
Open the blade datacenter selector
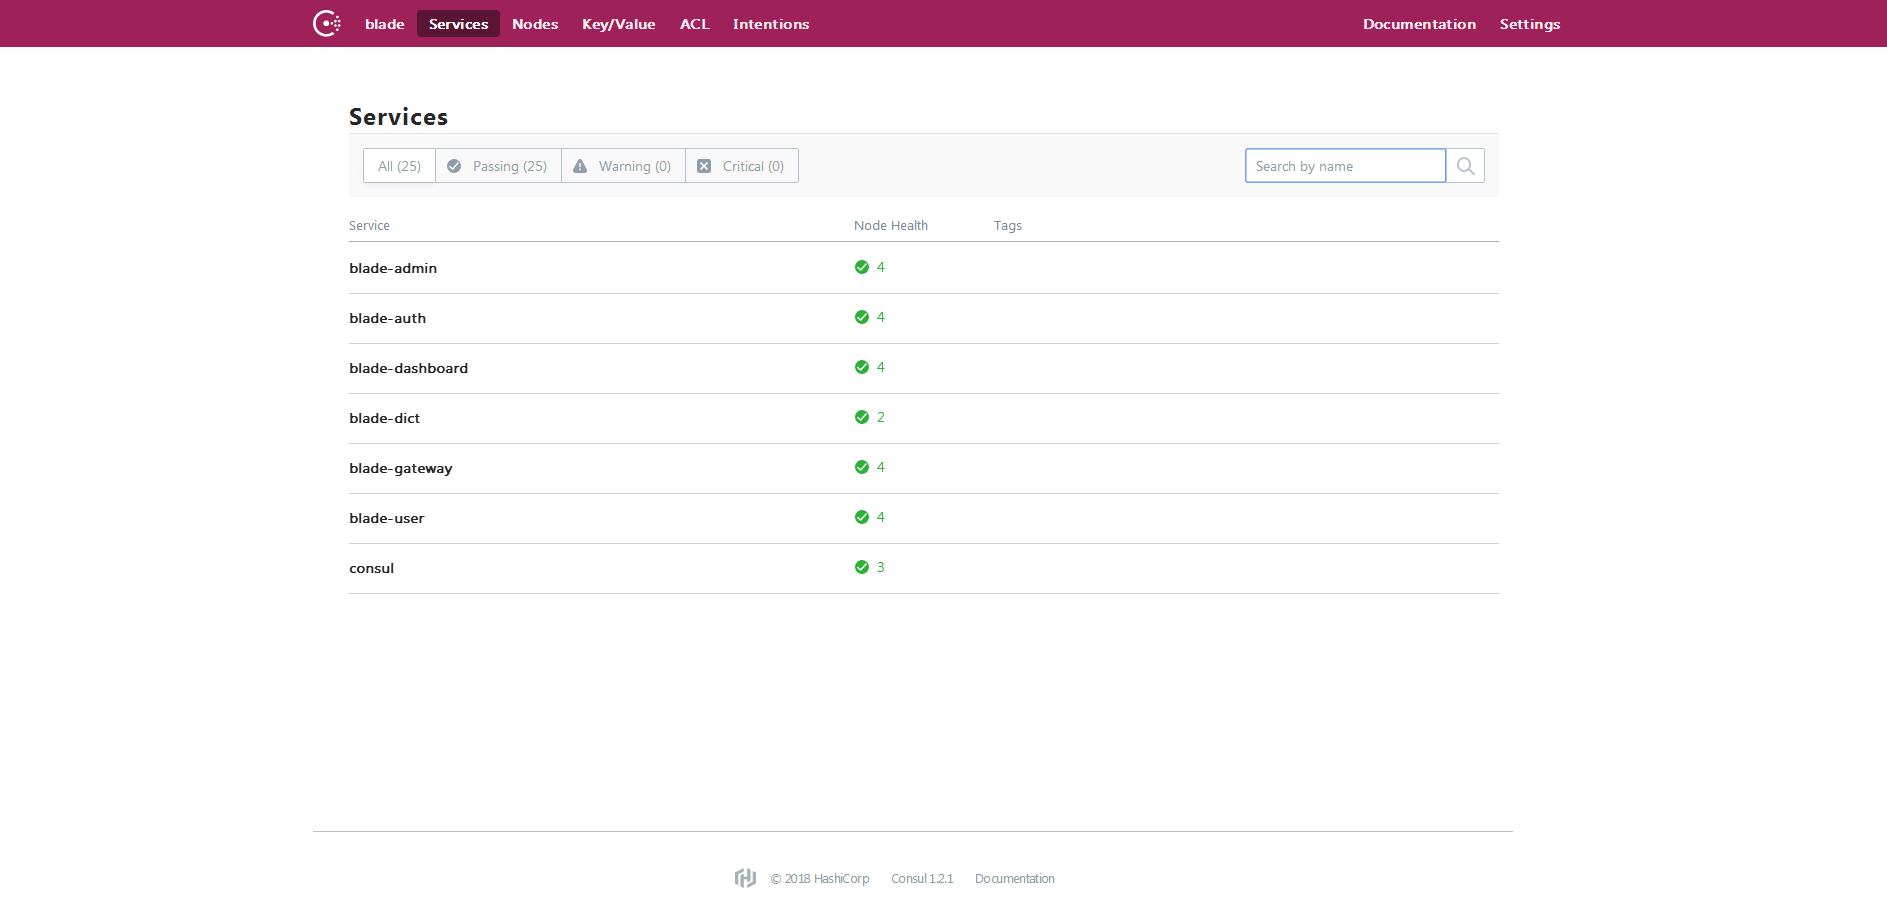[385, 24]
